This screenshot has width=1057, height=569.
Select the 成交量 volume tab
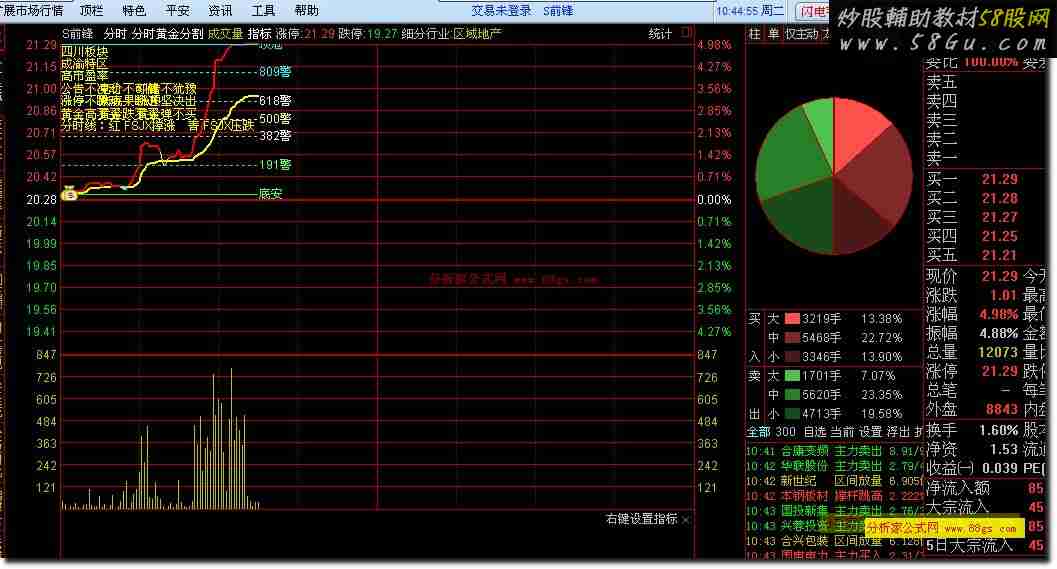pyautogui.click(x=225, y=34)
